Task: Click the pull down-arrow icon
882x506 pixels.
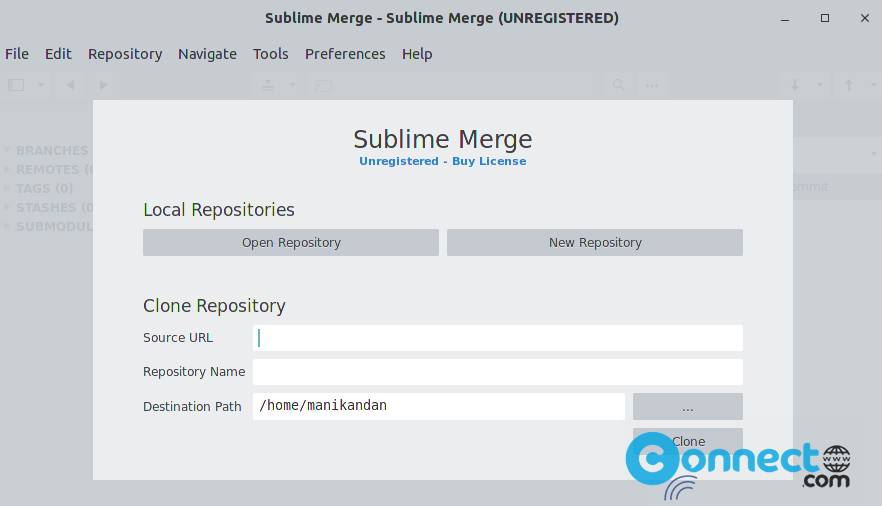Action: [795, 85]
